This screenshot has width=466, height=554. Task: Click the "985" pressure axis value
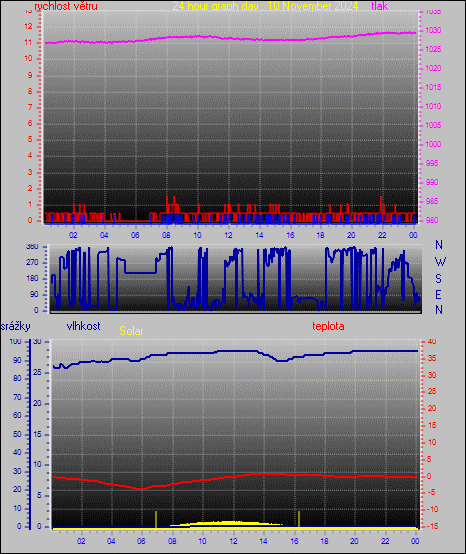pos(432,201)
